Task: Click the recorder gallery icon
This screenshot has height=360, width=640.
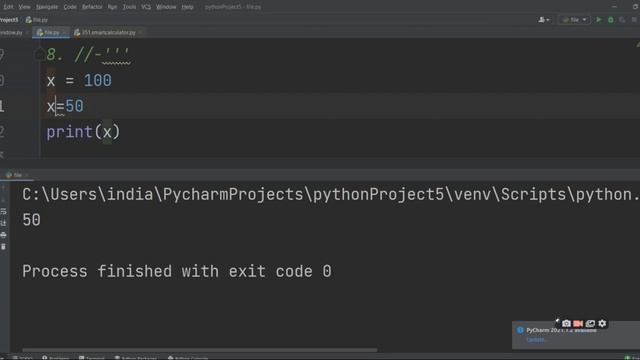Action: point(590,323)
